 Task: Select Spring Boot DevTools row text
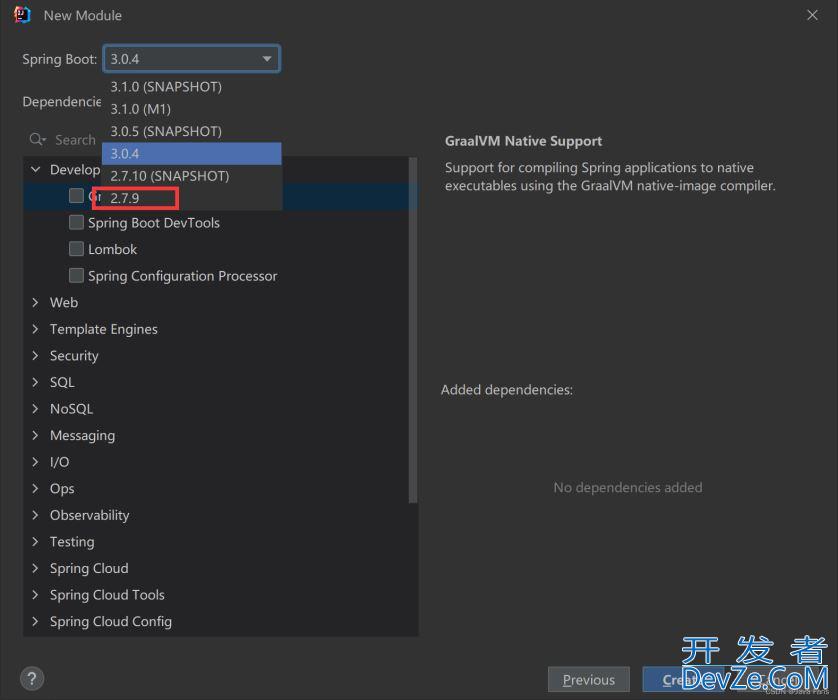(x=154, y=223)
